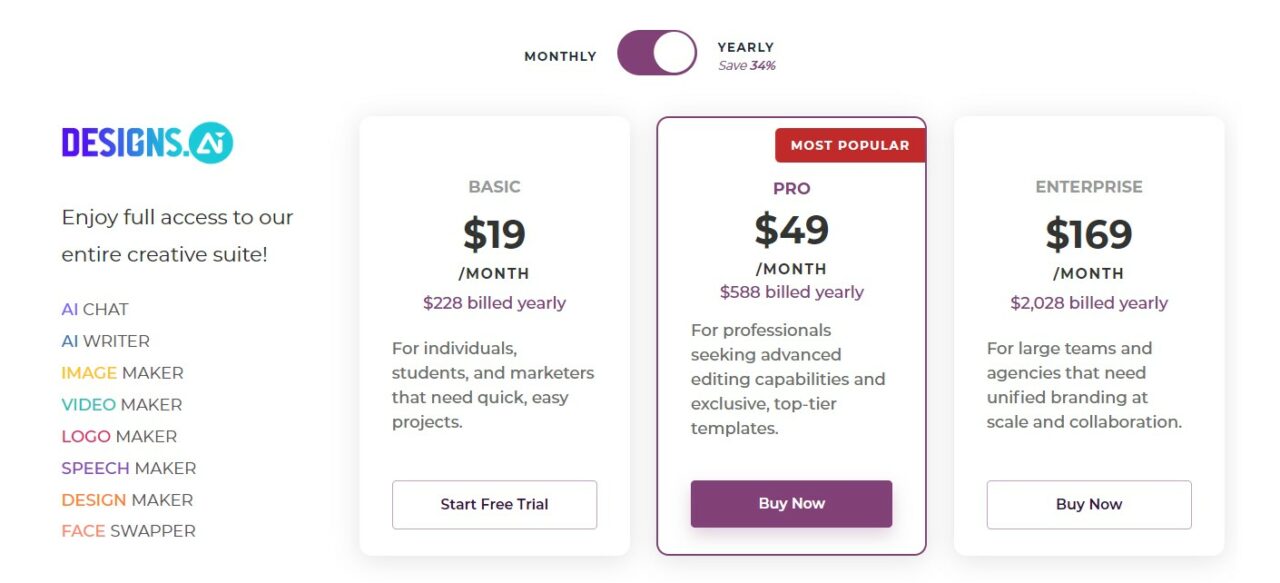Open FACE SWAPPER from the suite list
The width and height of the screenshot is (1280, 583).
pyautogui.click(x=128, y=531)
